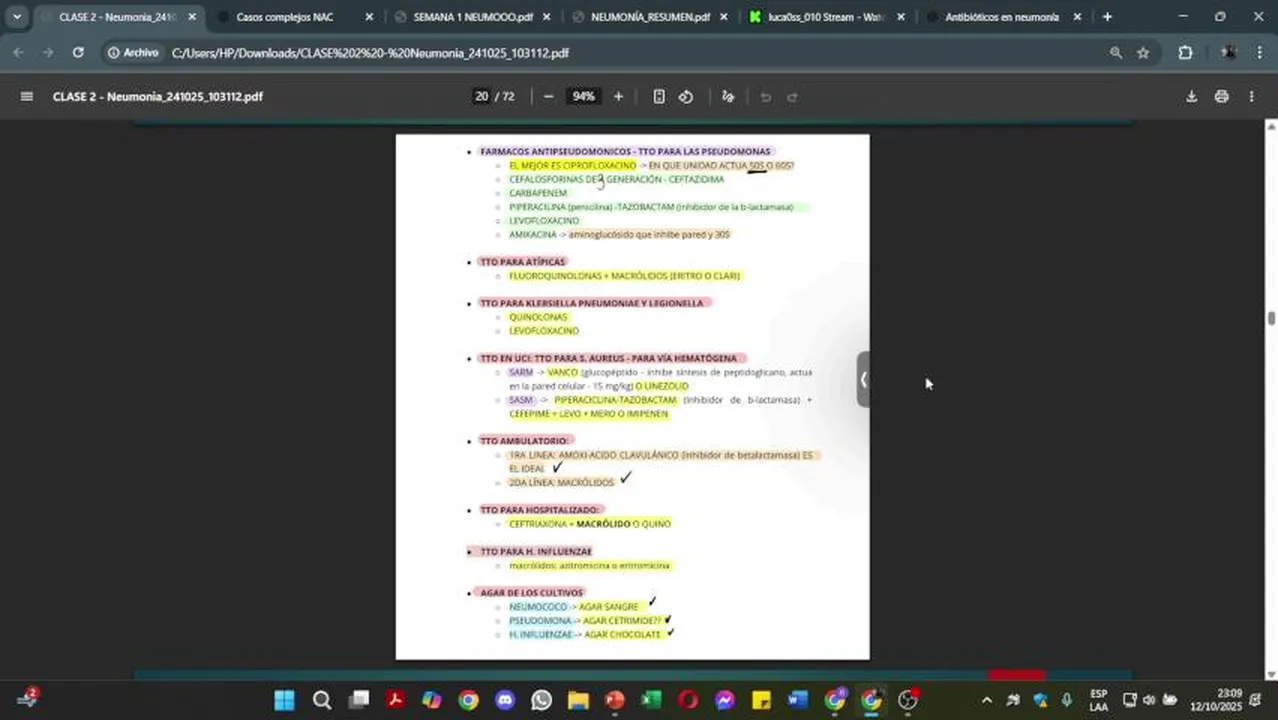Open Messenger from taskbar
This screenshot has width=1278, height=720.
click(724, 700)
